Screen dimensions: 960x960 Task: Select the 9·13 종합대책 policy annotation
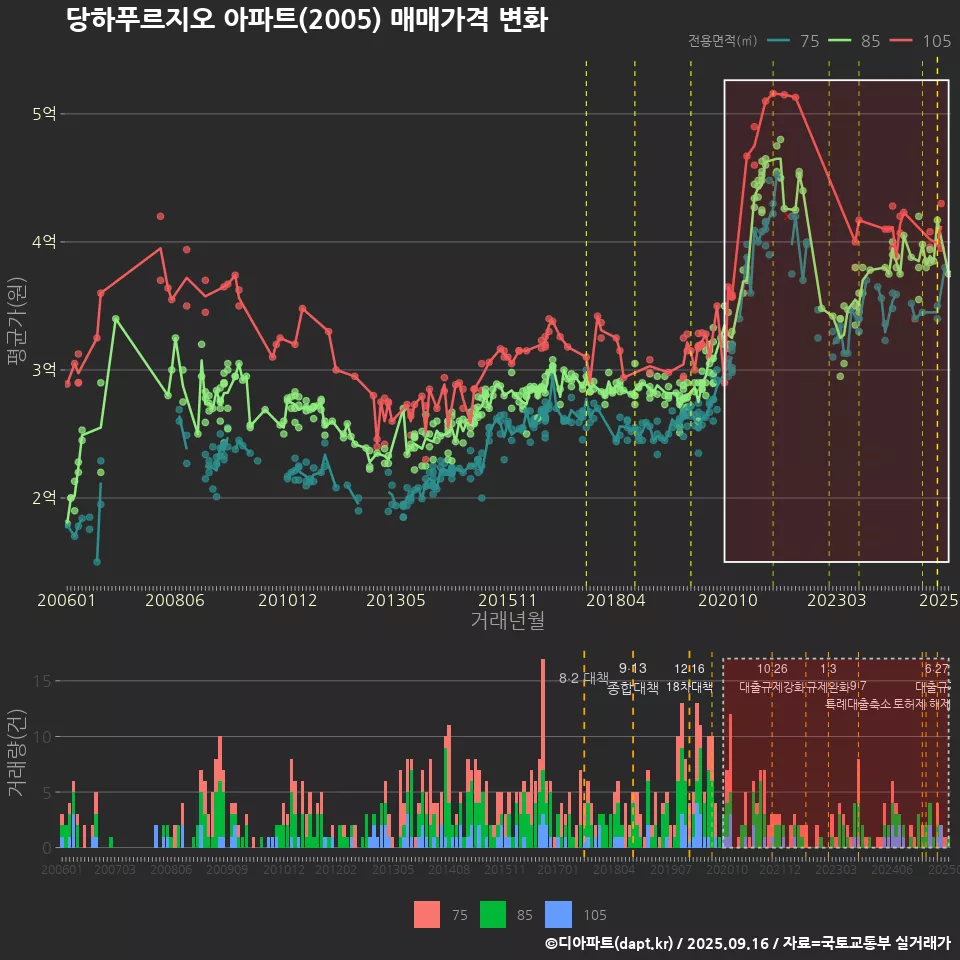click(x=632, y=678)
